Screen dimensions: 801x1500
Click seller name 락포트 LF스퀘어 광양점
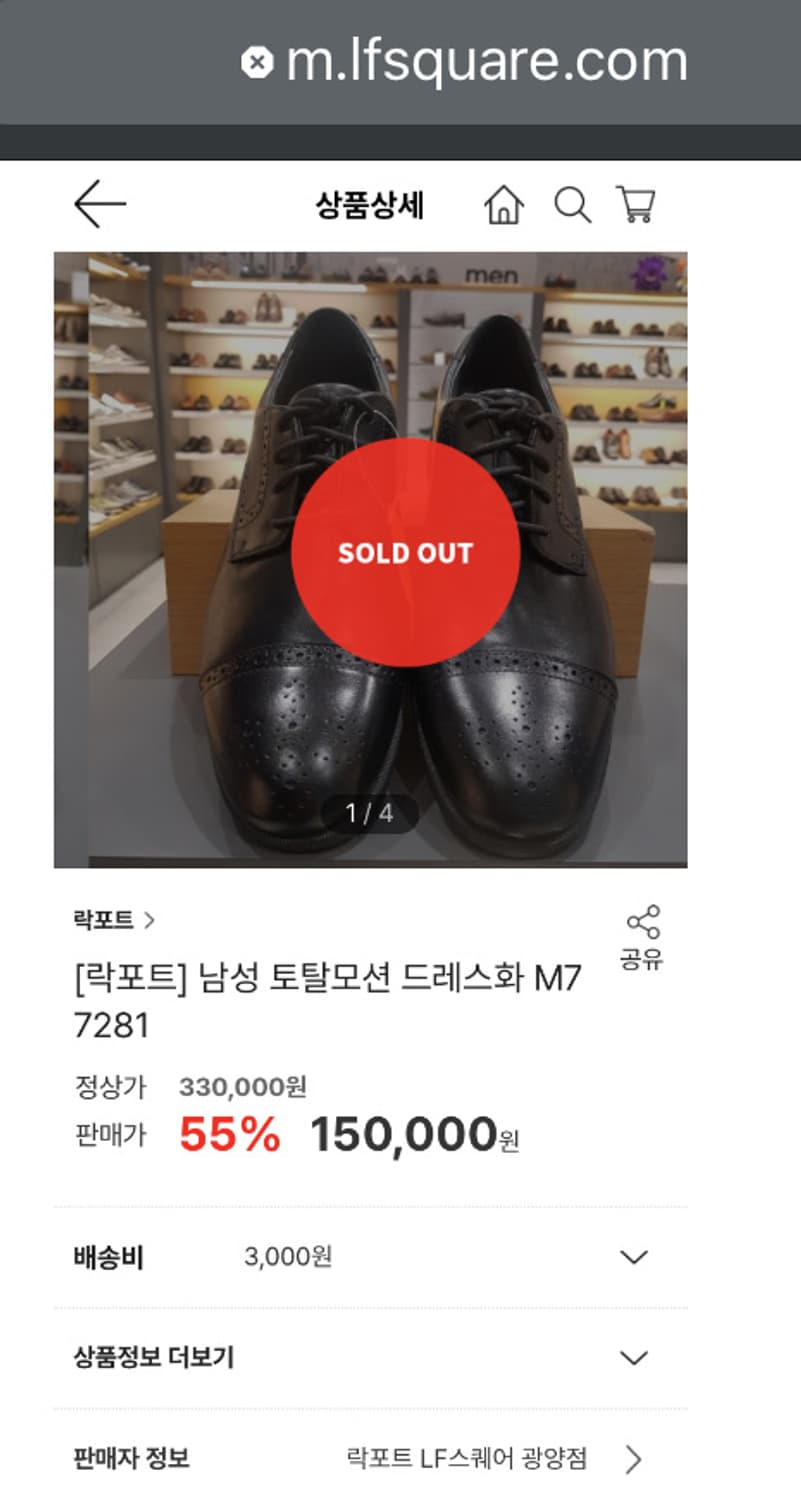coord(466,1459)
